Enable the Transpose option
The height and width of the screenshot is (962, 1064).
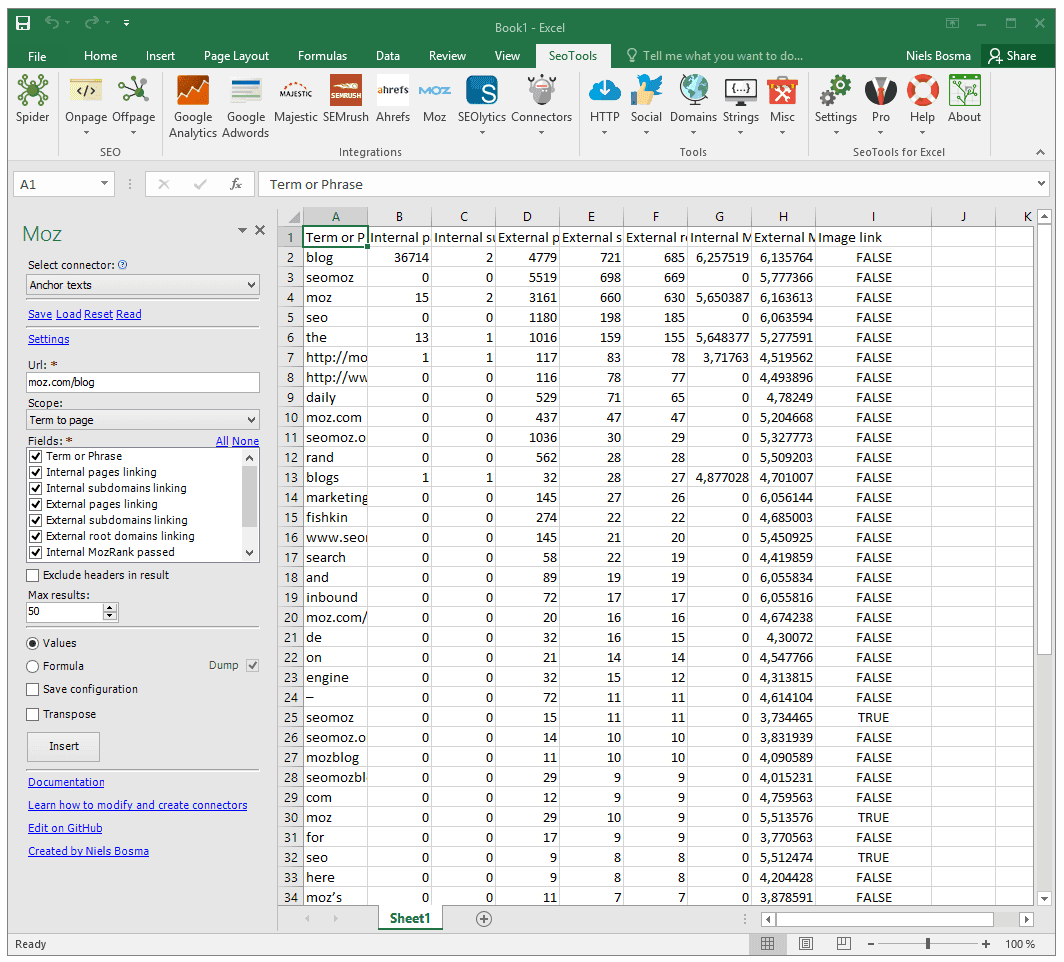coord(34,714)
